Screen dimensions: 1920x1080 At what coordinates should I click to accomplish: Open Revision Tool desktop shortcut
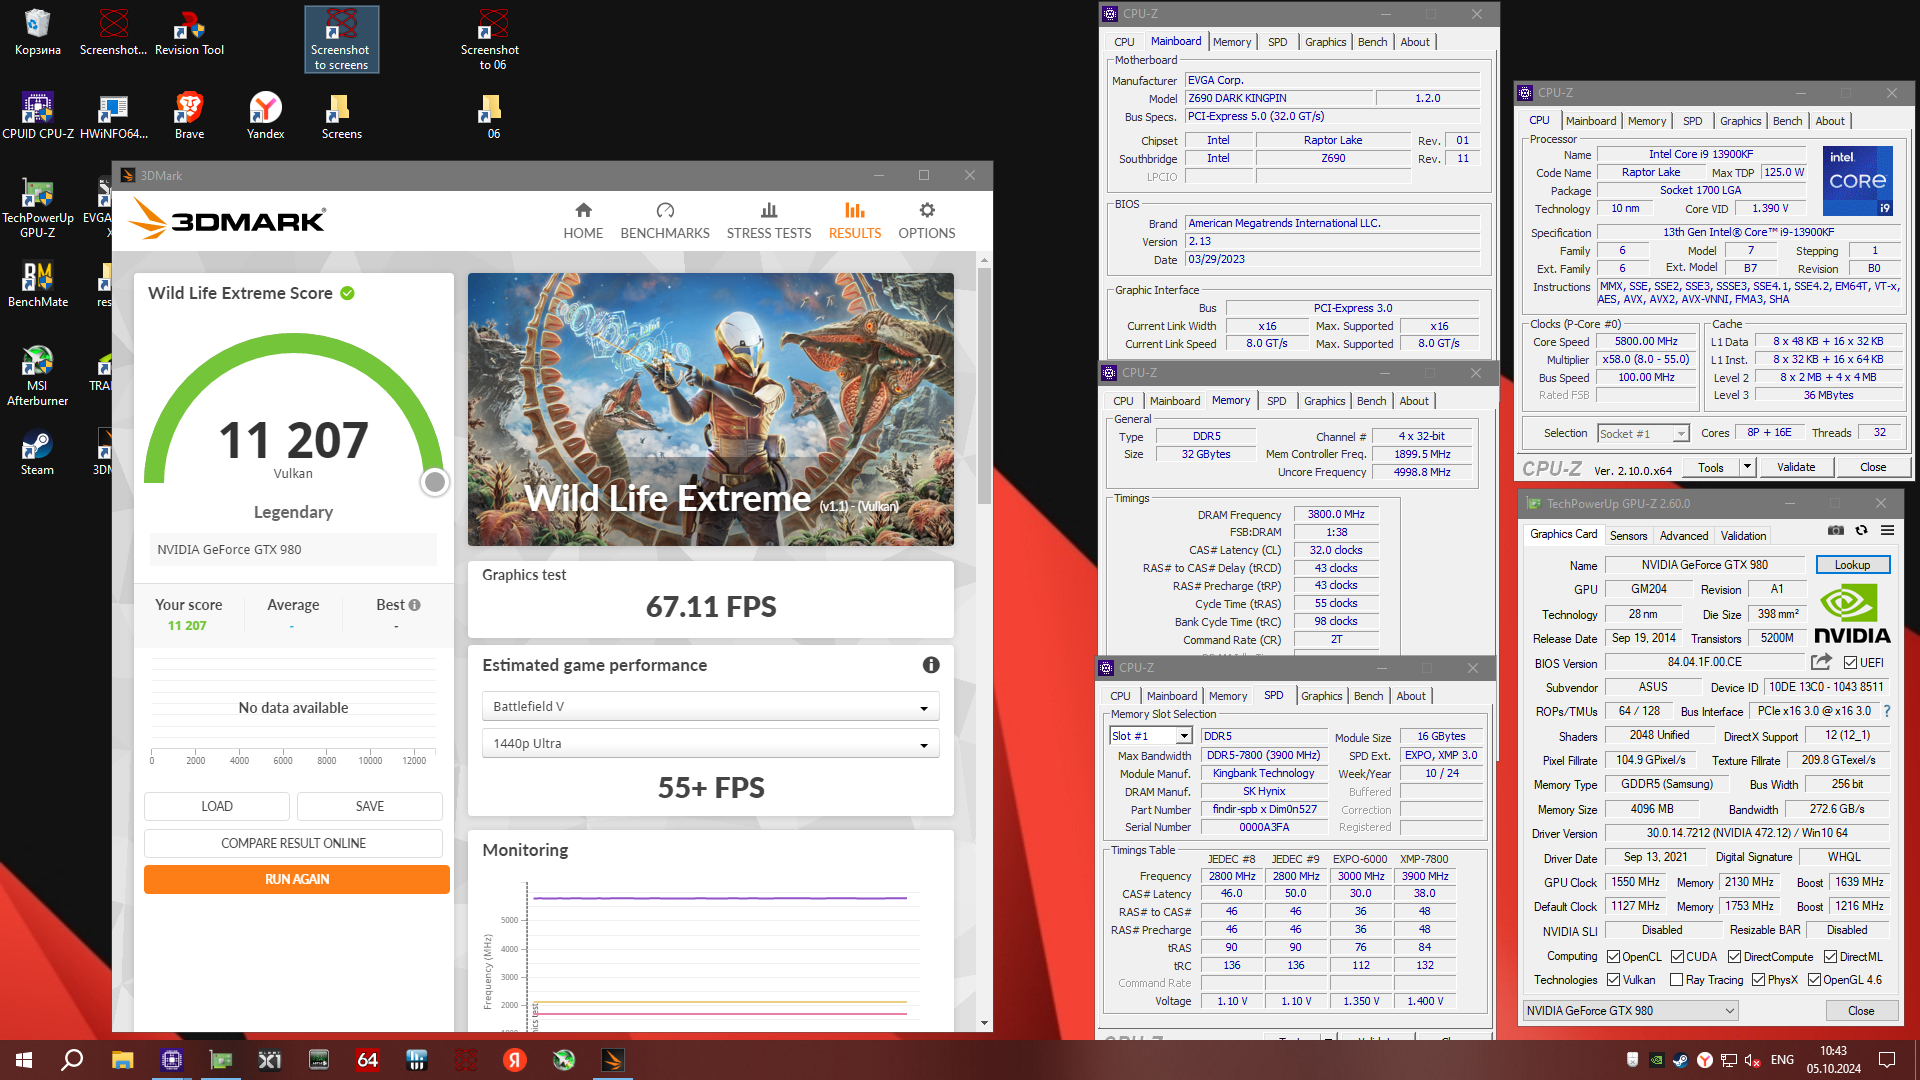[189, 32]
